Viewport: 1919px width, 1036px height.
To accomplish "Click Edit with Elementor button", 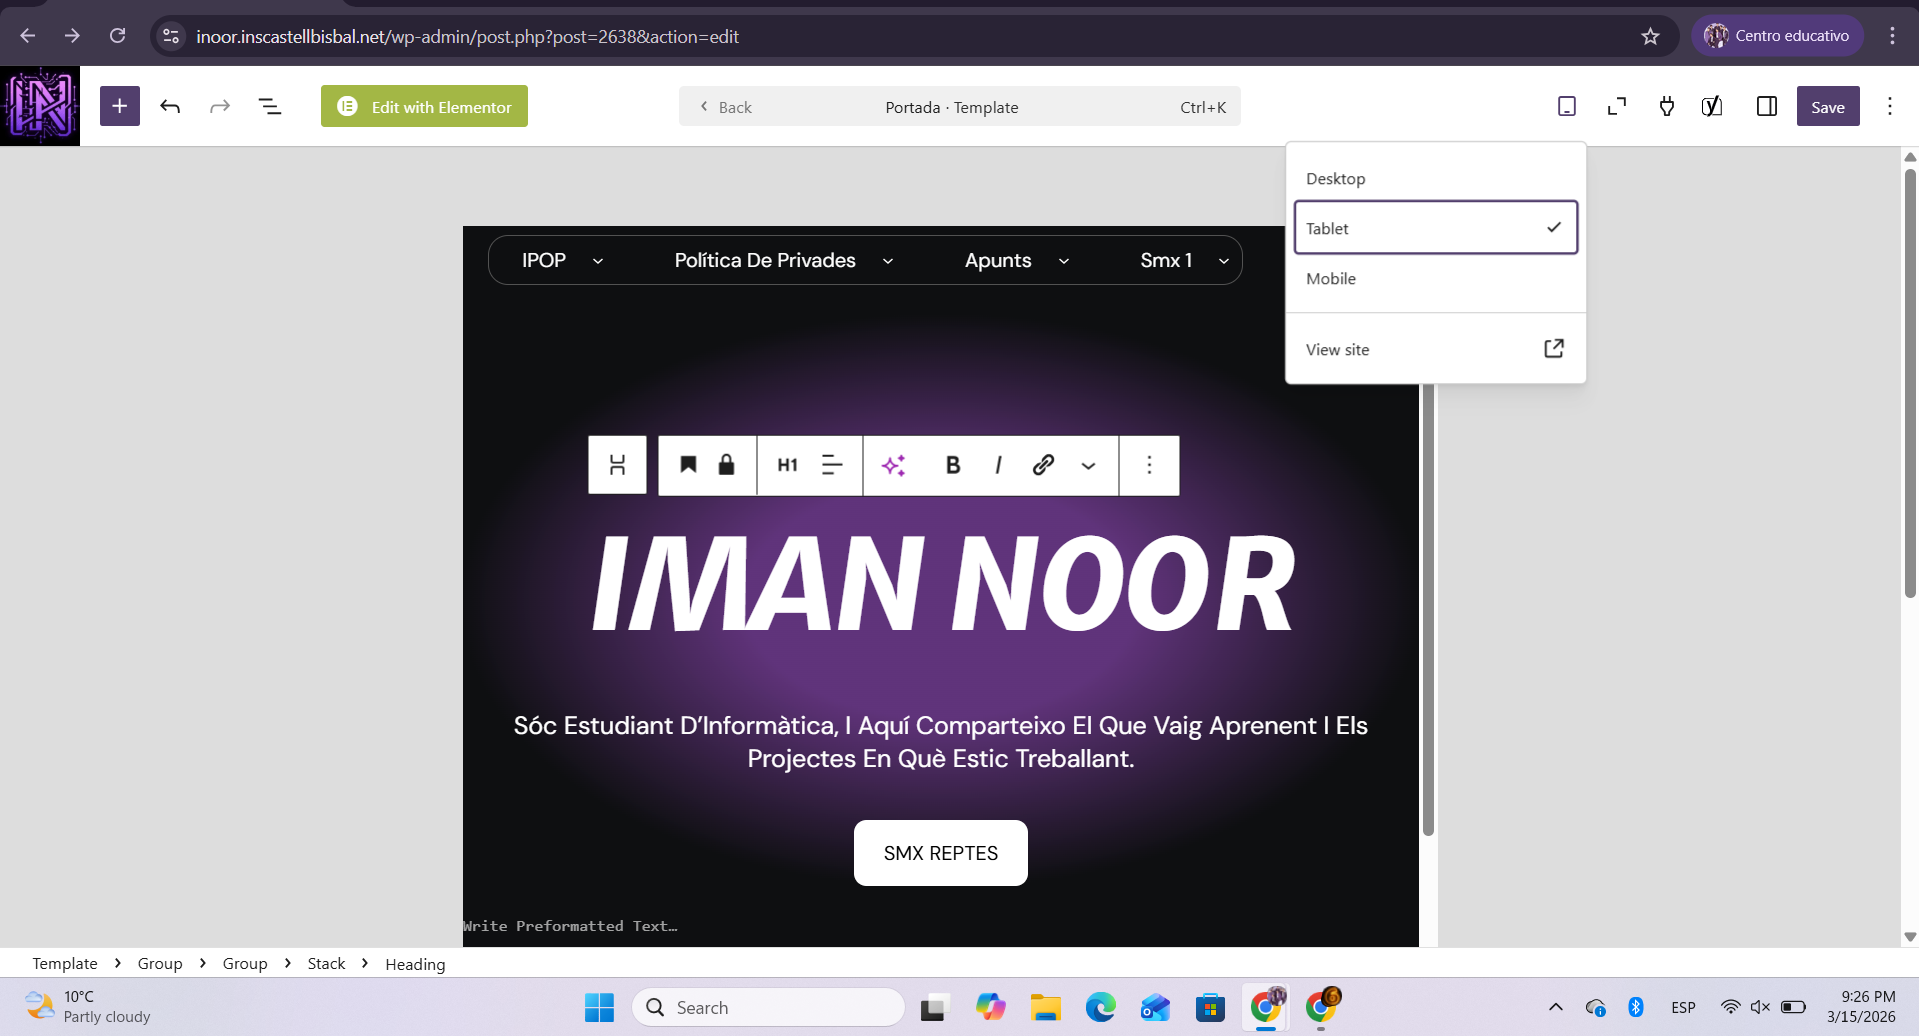I will point(424,106).
